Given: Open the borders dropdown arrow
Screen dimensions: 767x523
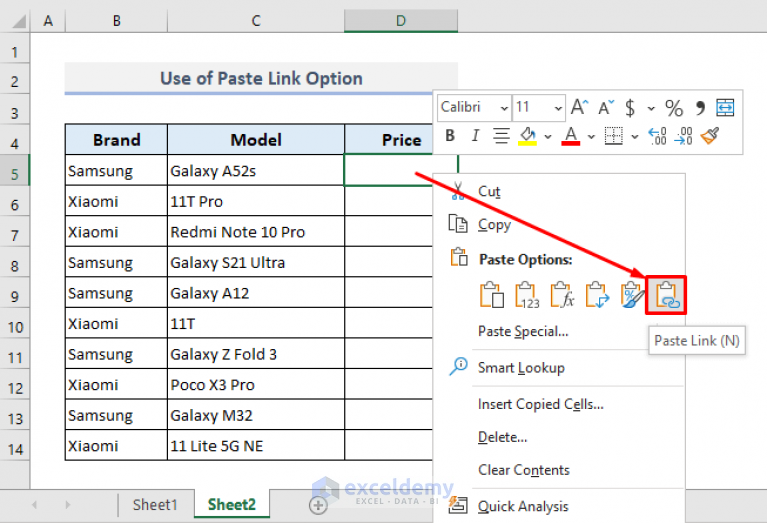Looking at the screenshot, I should tap(634, 136).
